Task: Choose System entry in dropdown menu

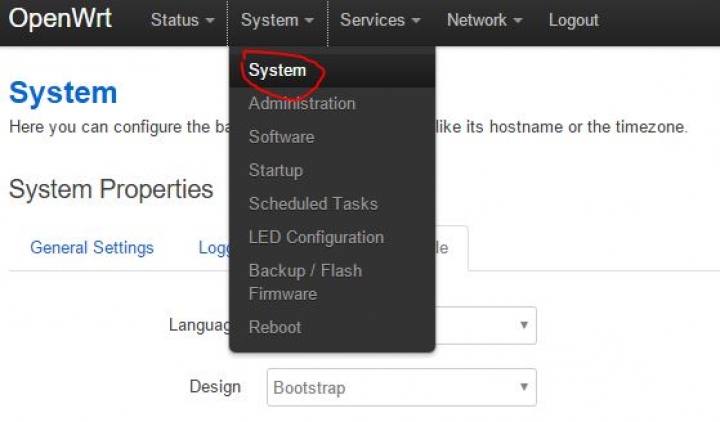Action: pyautogui.click(x=332, y=70)
